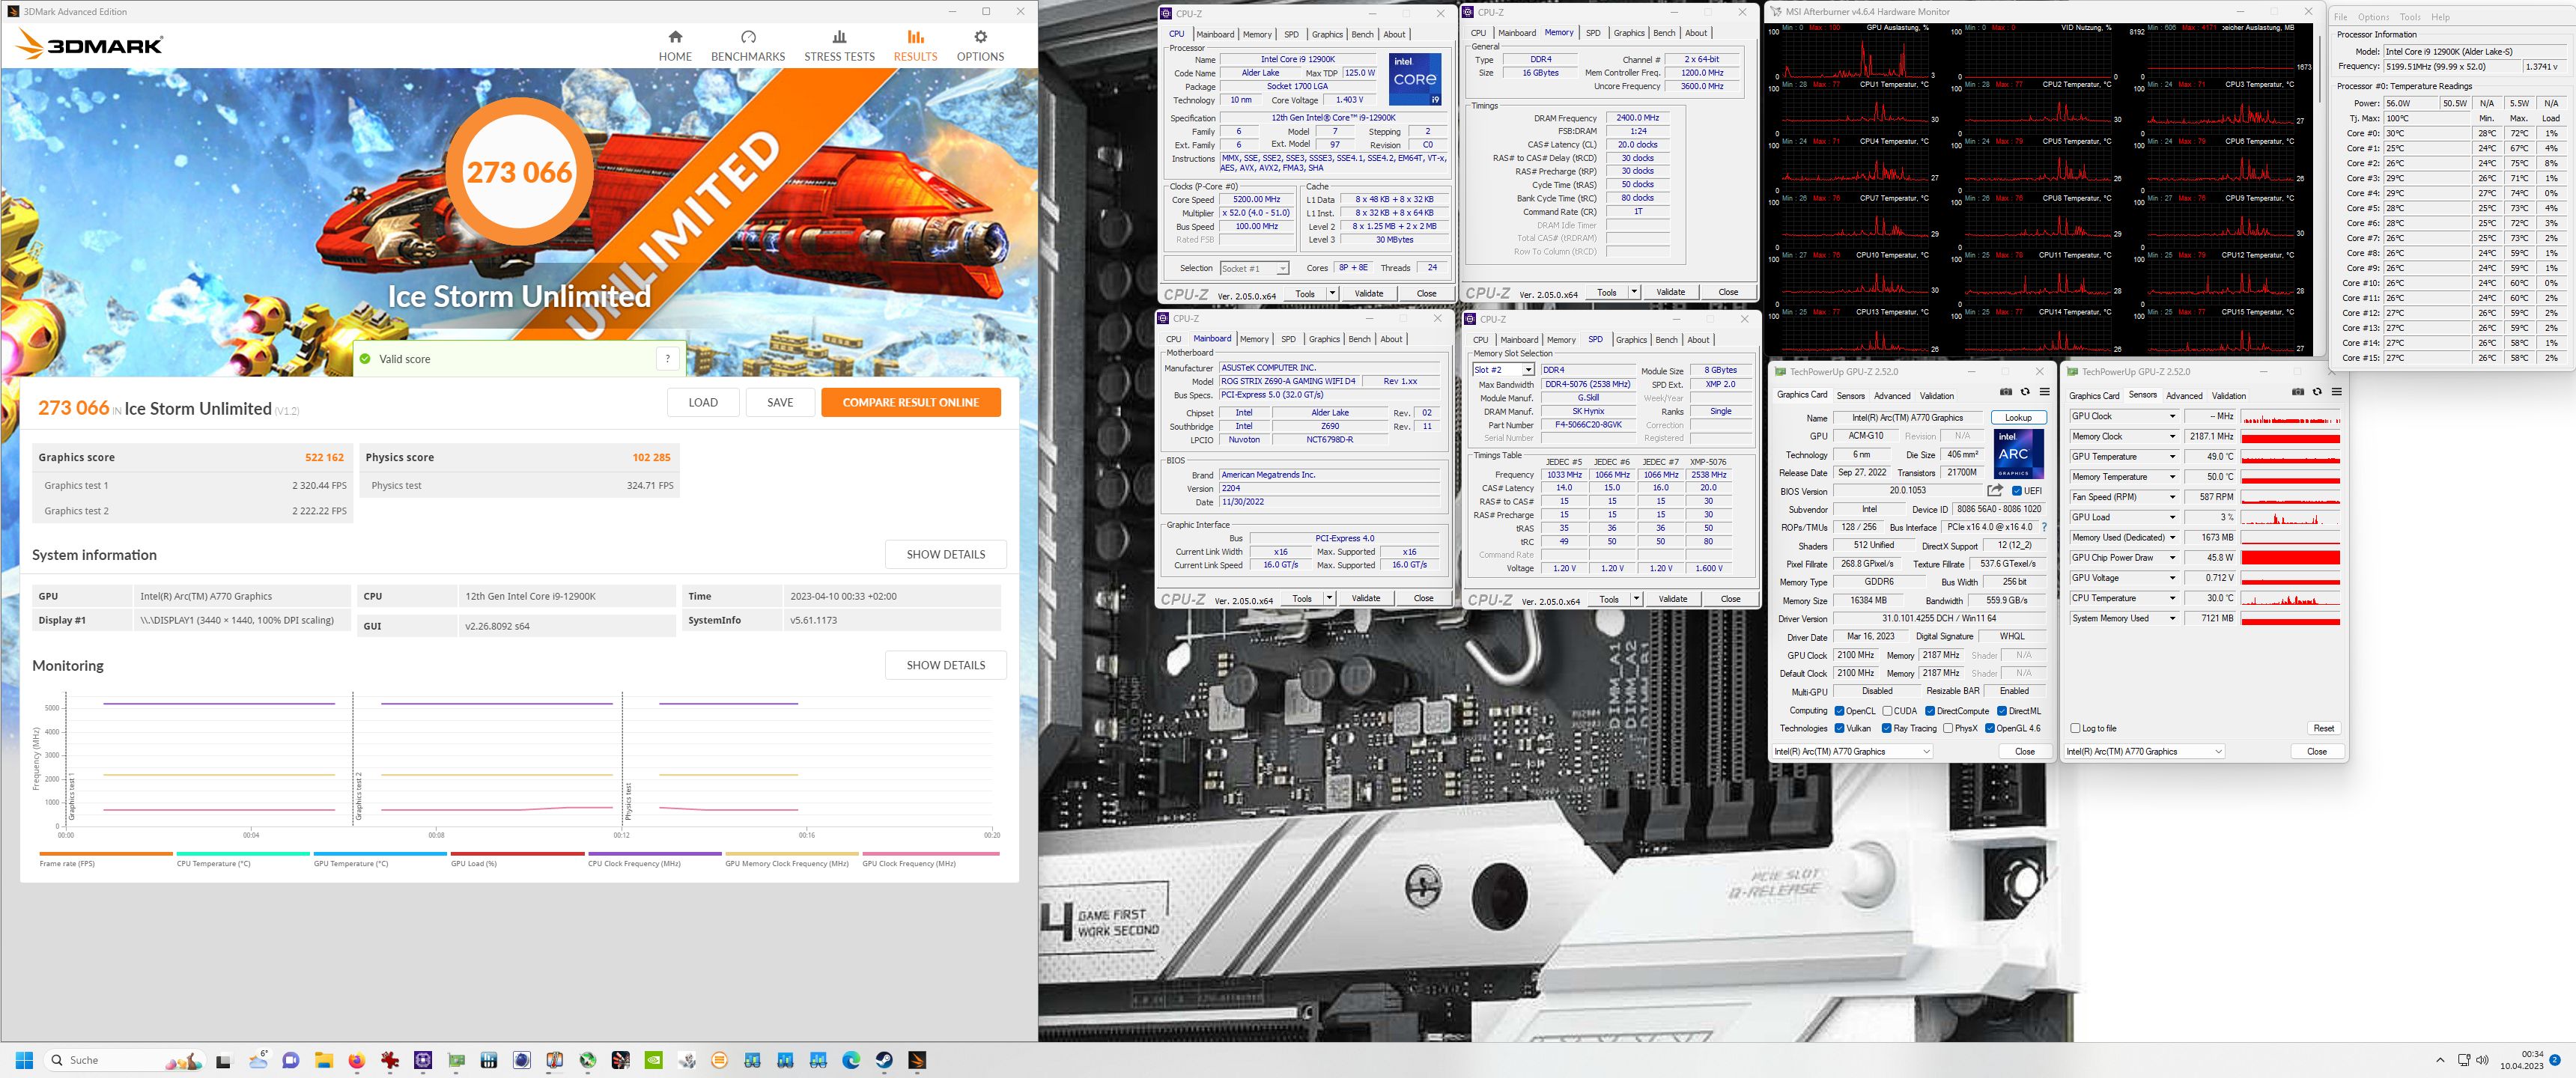
Task: Click the Lookup button in GPU-Z
Action: pos(2018,417)
